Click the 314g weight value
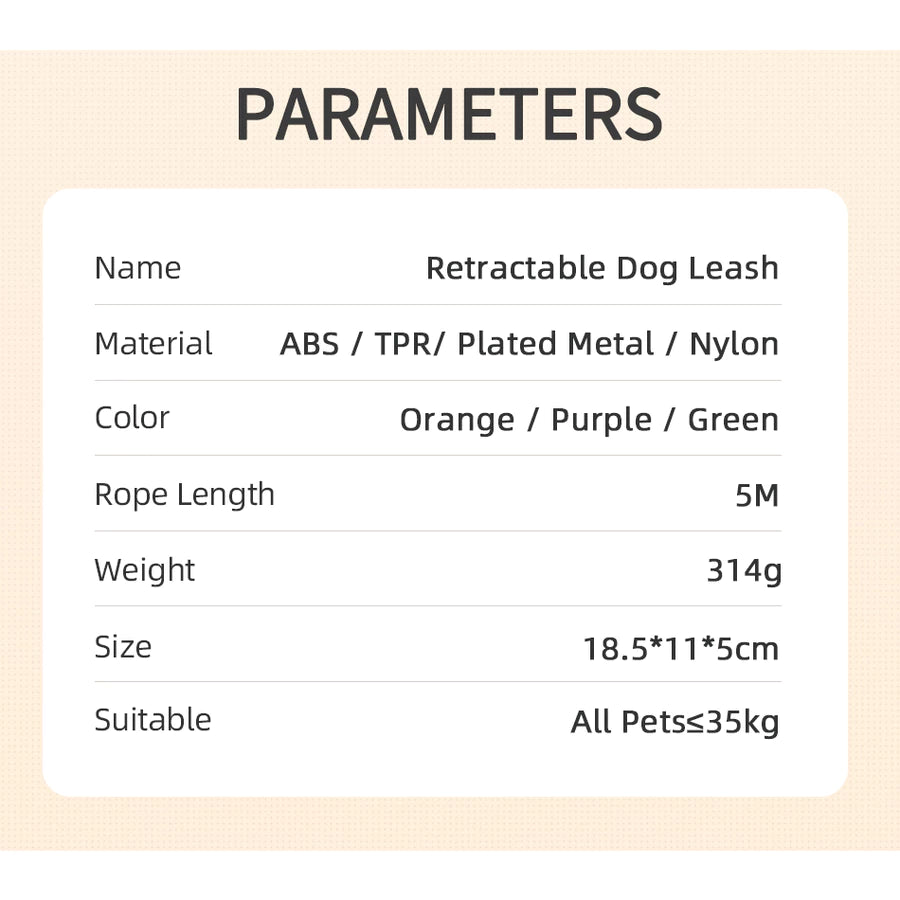This screenshot has width=900, height=900. click(744, 571)
